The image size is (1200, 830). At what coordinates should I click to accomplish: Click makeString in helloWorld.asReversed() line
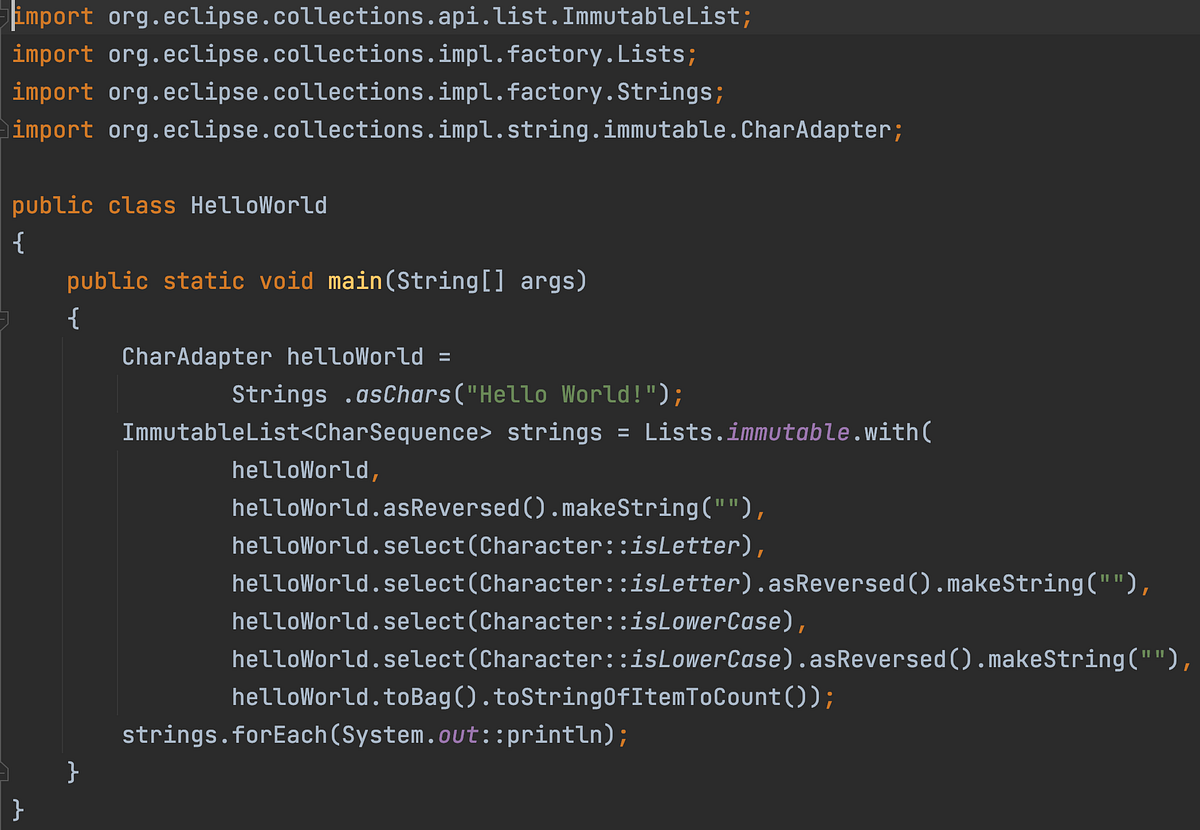[631, 508]
